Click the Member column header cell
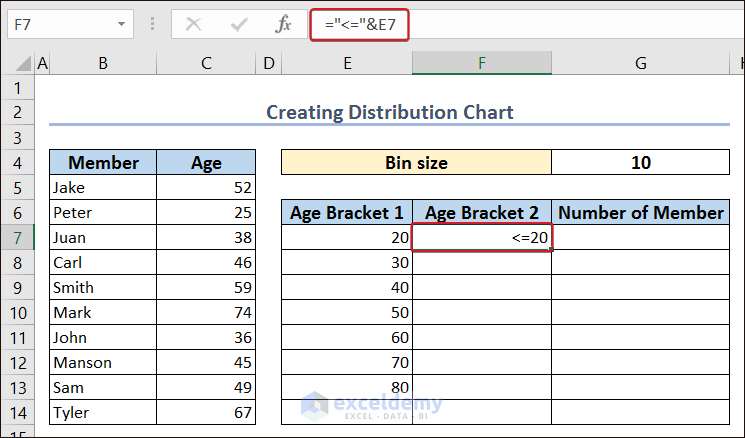 (103, 163)
